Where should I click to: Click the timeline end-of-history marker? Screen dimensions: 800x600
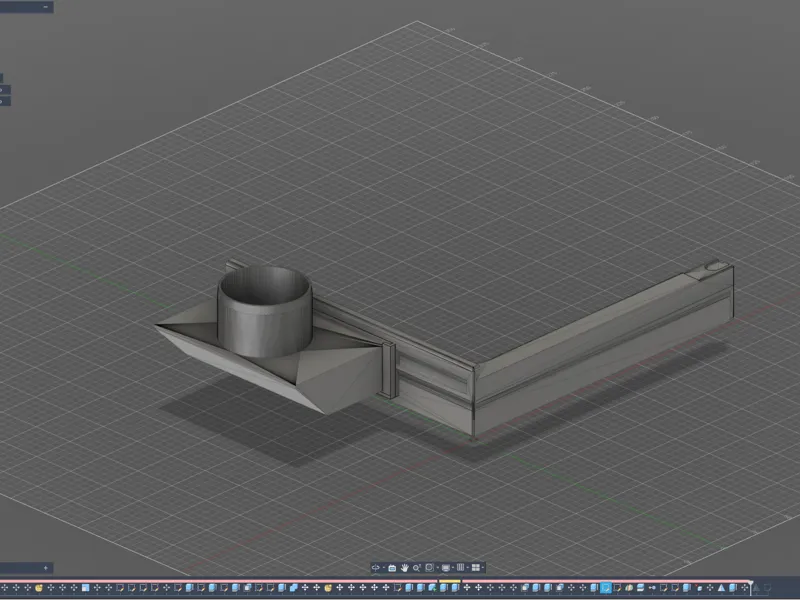[x=751, y=587]
